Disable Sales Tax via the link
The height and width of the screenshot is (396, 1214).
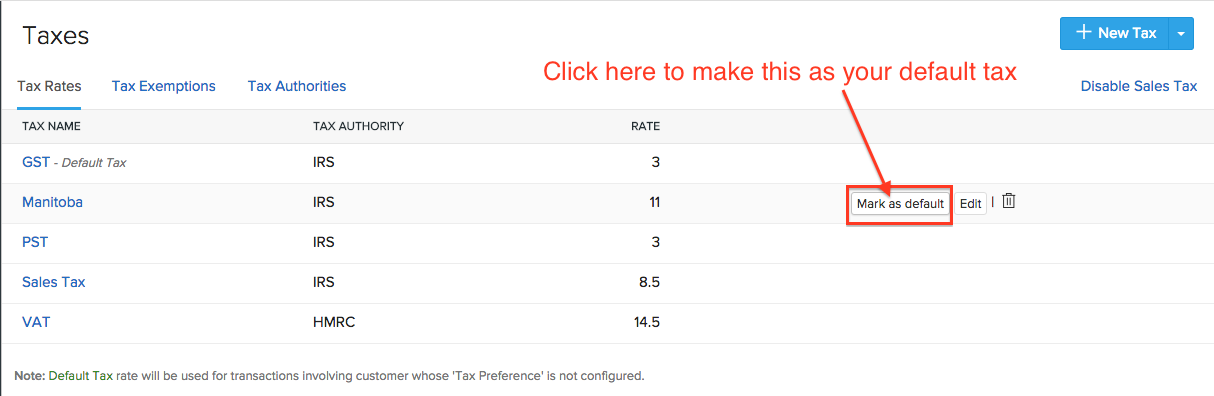point(1139,86)
